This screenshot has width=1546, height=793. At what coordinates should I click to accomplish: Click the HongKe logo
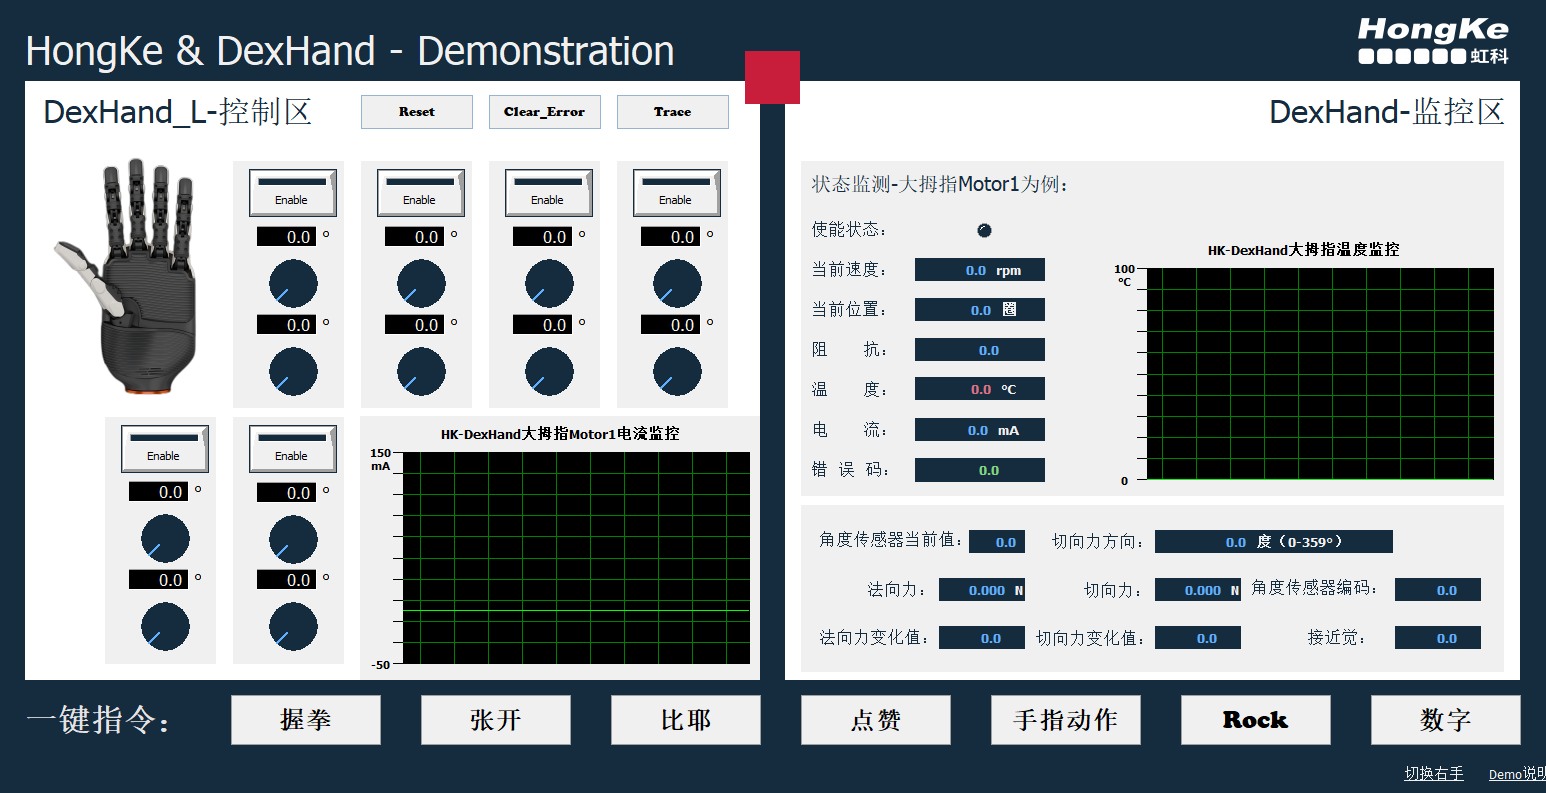click(x=1434, y=40)
